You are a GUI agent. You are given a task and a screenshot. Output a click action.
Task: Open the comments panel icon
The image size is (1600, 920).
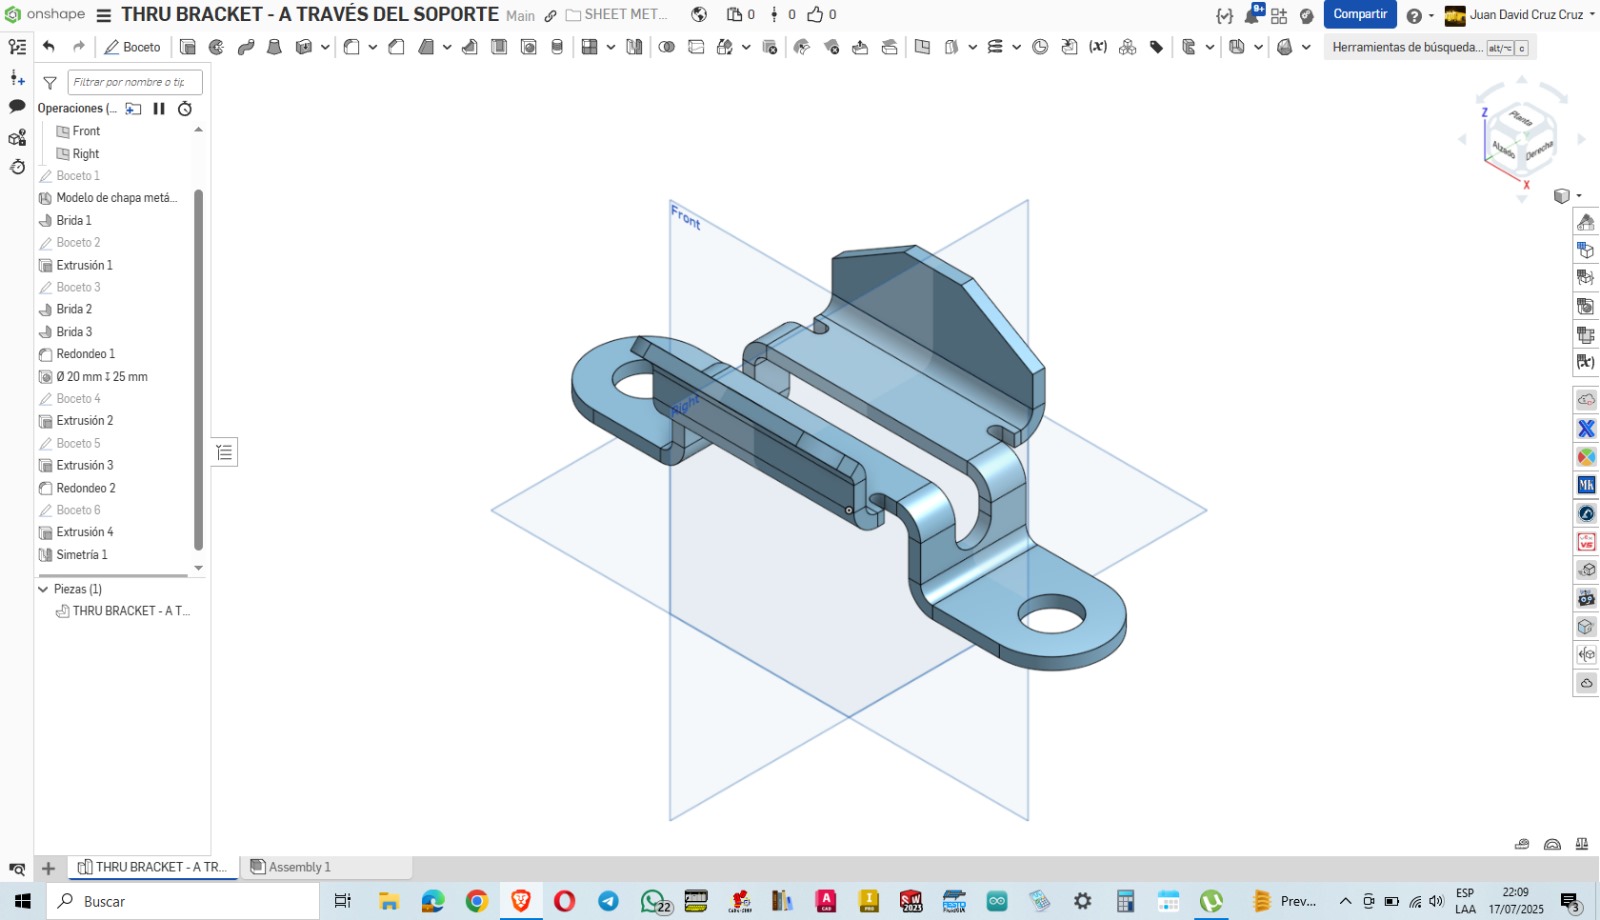pos(17,106)
